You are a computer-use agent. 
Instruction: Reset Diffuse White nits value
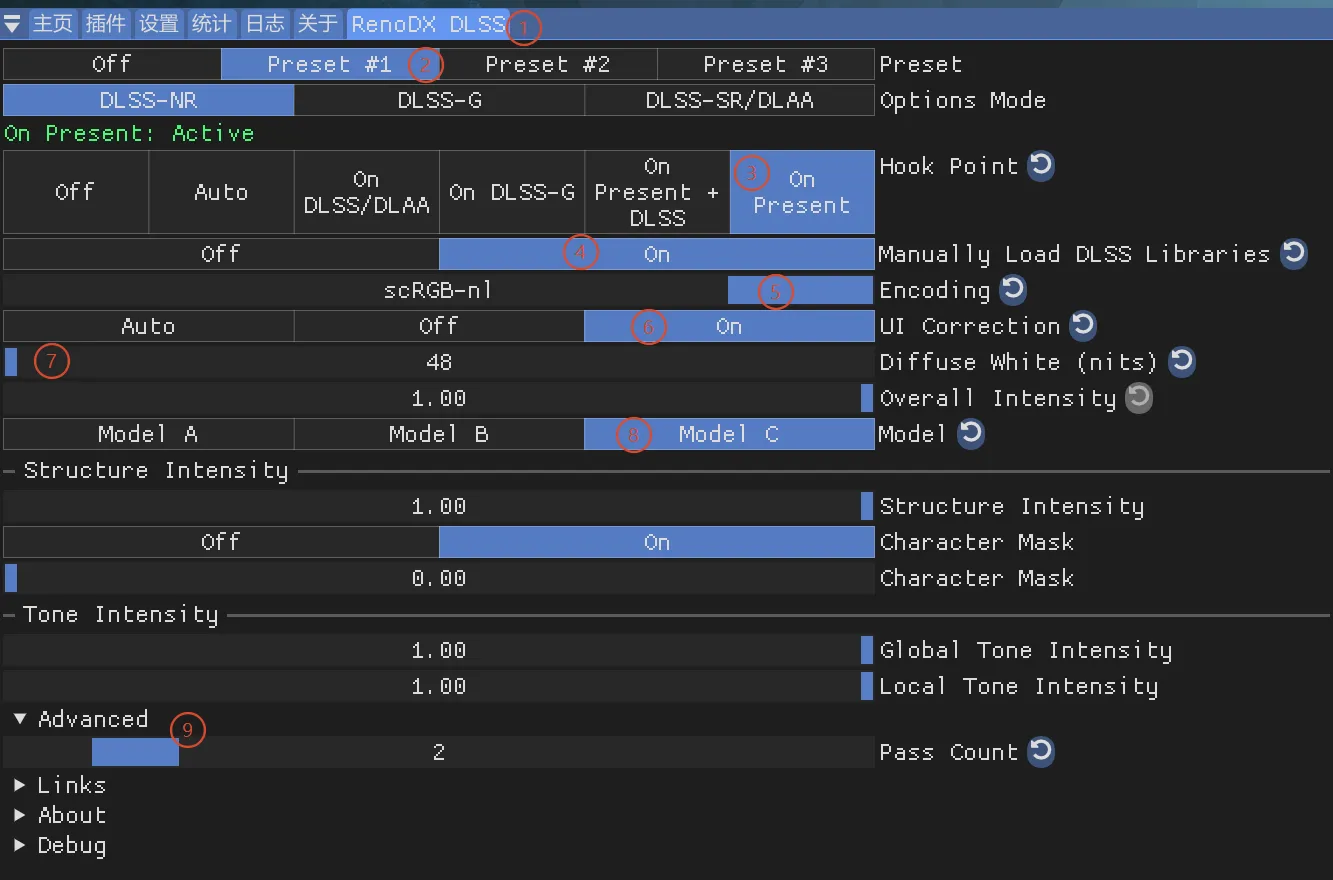point(1182,362)
